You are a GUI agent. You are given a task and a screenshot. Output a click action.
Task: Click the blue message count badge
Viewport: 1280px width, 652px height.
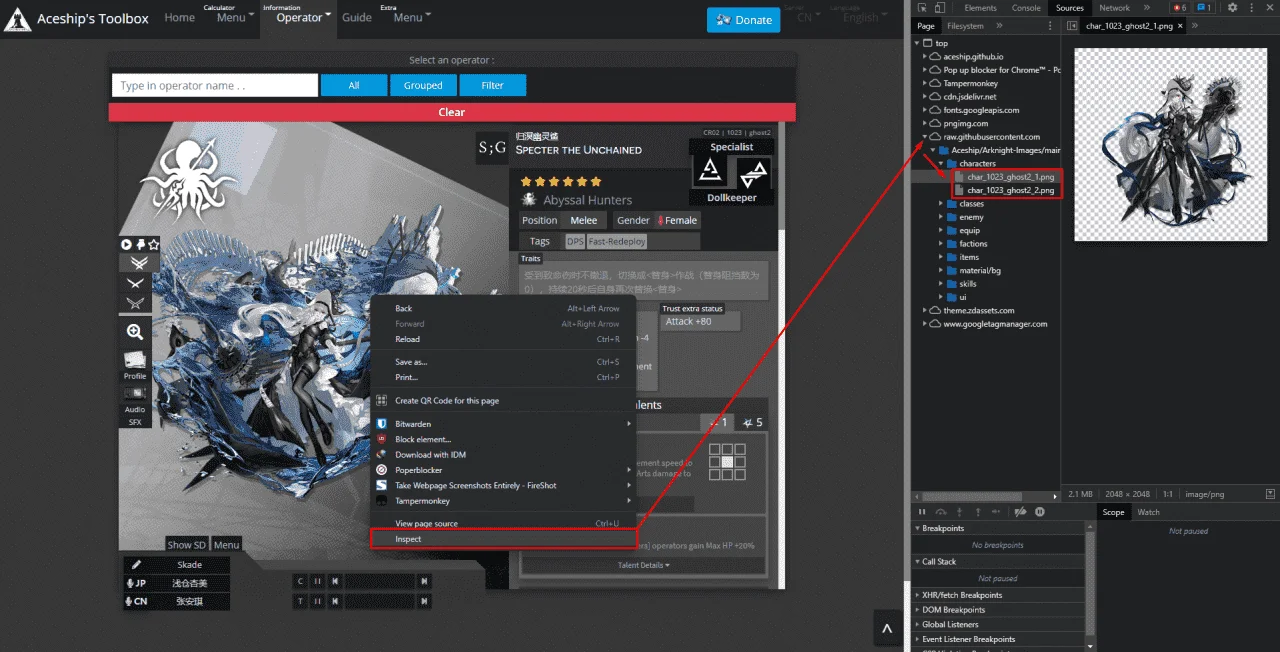coord(1204,8)
